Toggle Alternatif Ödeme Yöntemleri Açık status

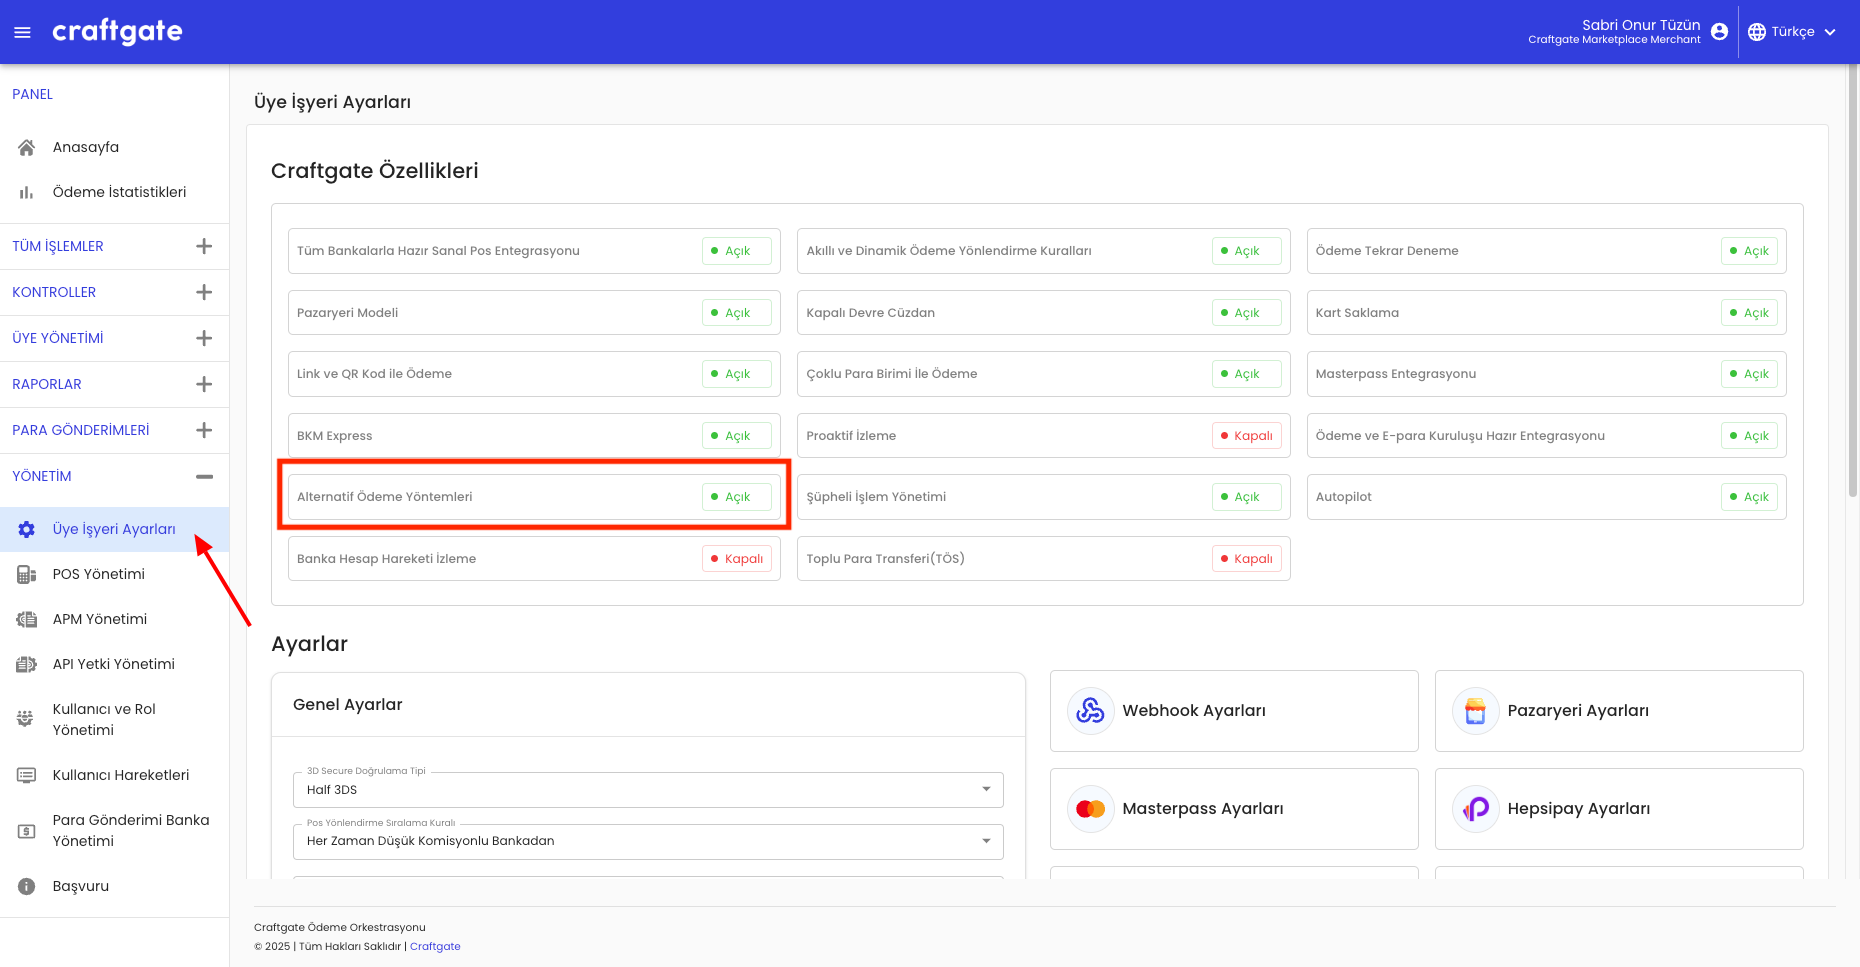pos(736,497)
